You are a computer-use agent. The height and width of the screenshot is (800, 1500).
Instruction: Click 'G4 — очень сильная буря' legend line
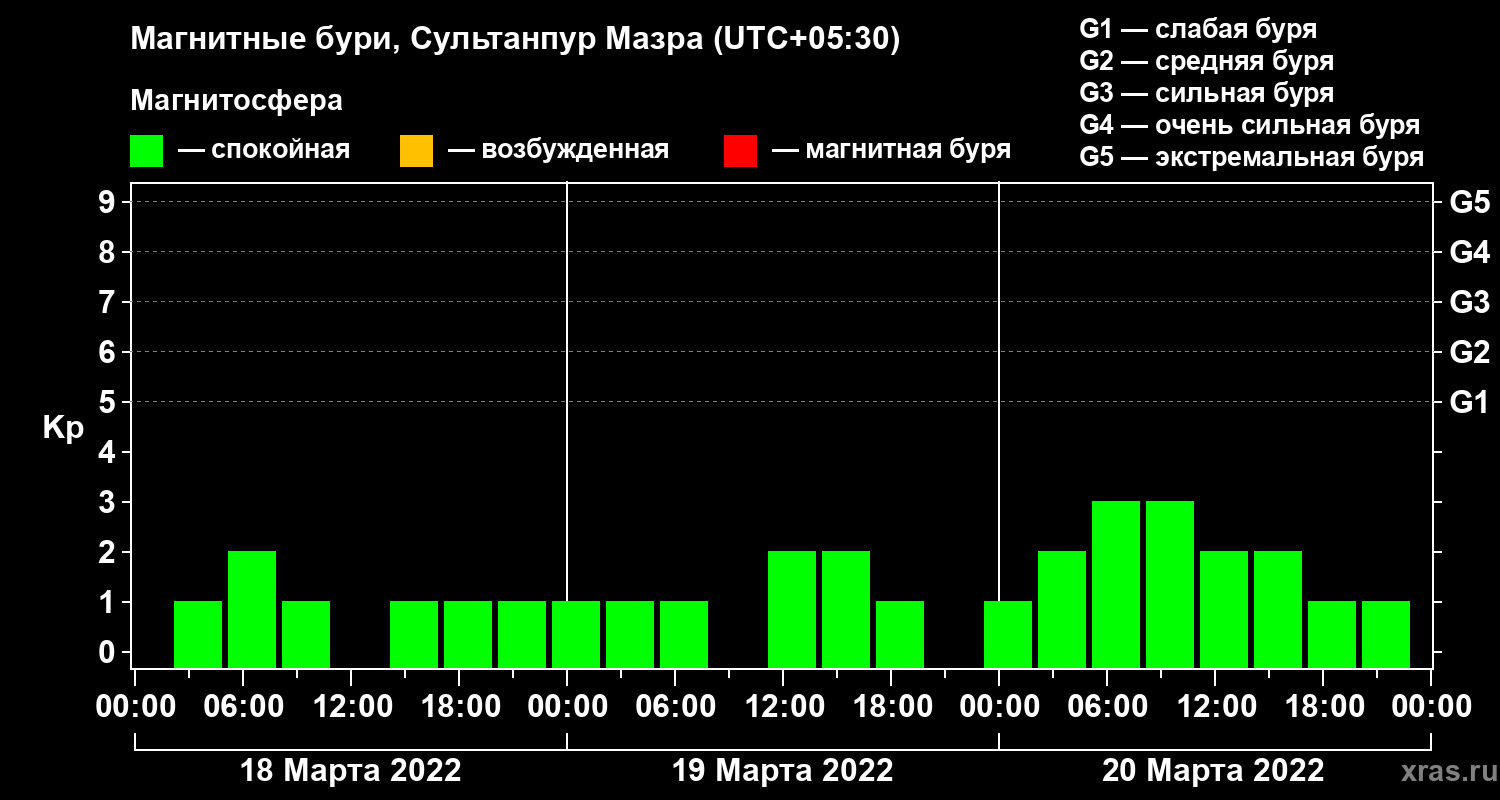tap(1250, 125)
